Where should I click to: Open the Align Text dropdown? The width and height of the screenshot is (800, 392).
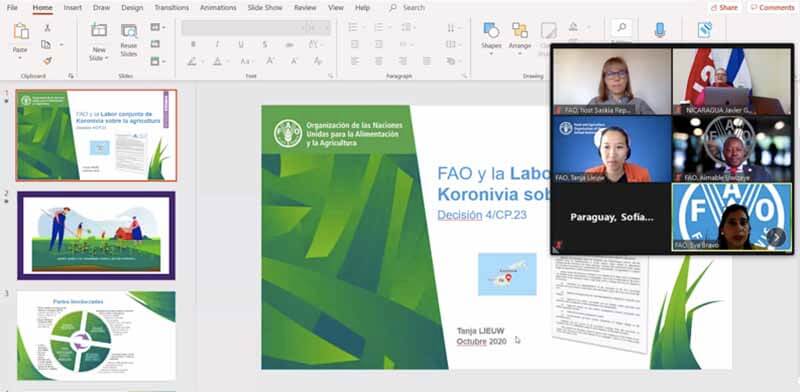454,44
